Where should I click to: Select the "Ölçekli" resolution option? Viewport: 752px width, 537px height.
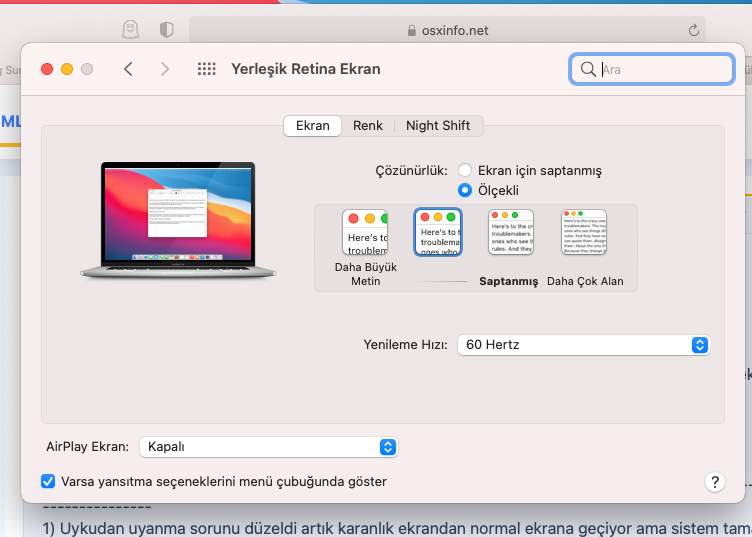465,190
